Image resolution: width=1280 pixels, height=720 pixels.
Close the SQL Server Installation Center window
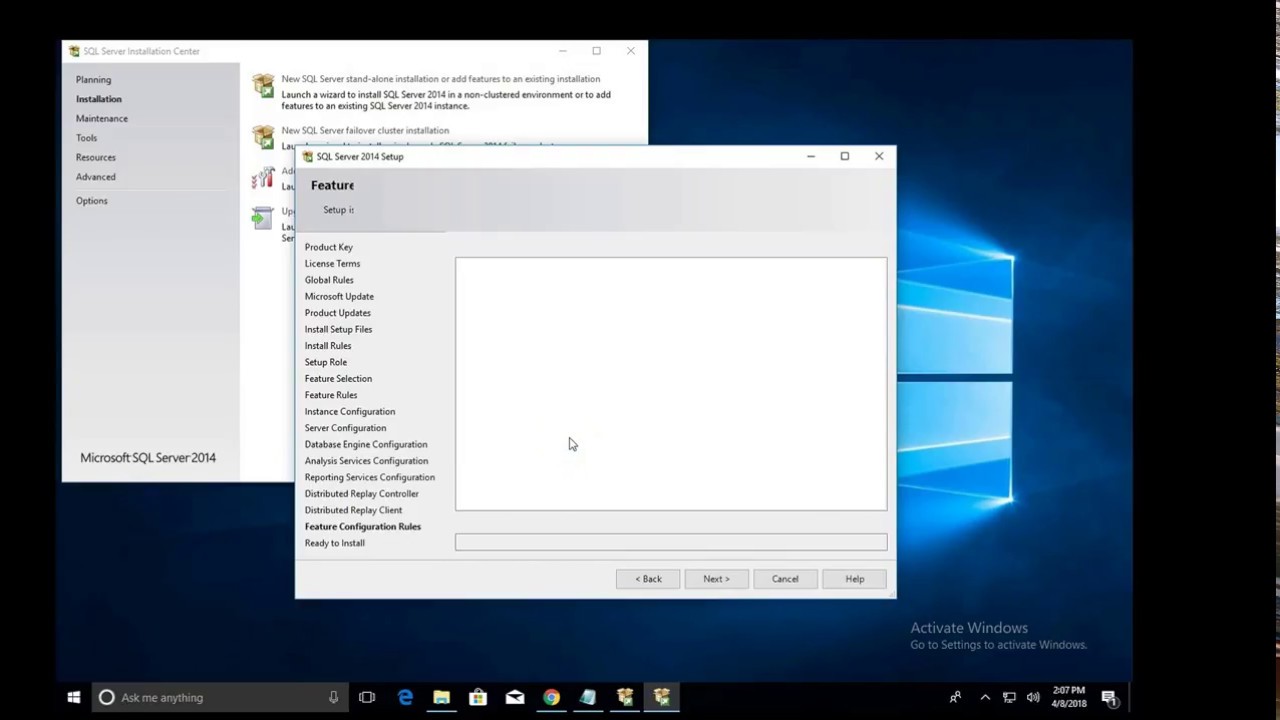(x=631, y=51)
